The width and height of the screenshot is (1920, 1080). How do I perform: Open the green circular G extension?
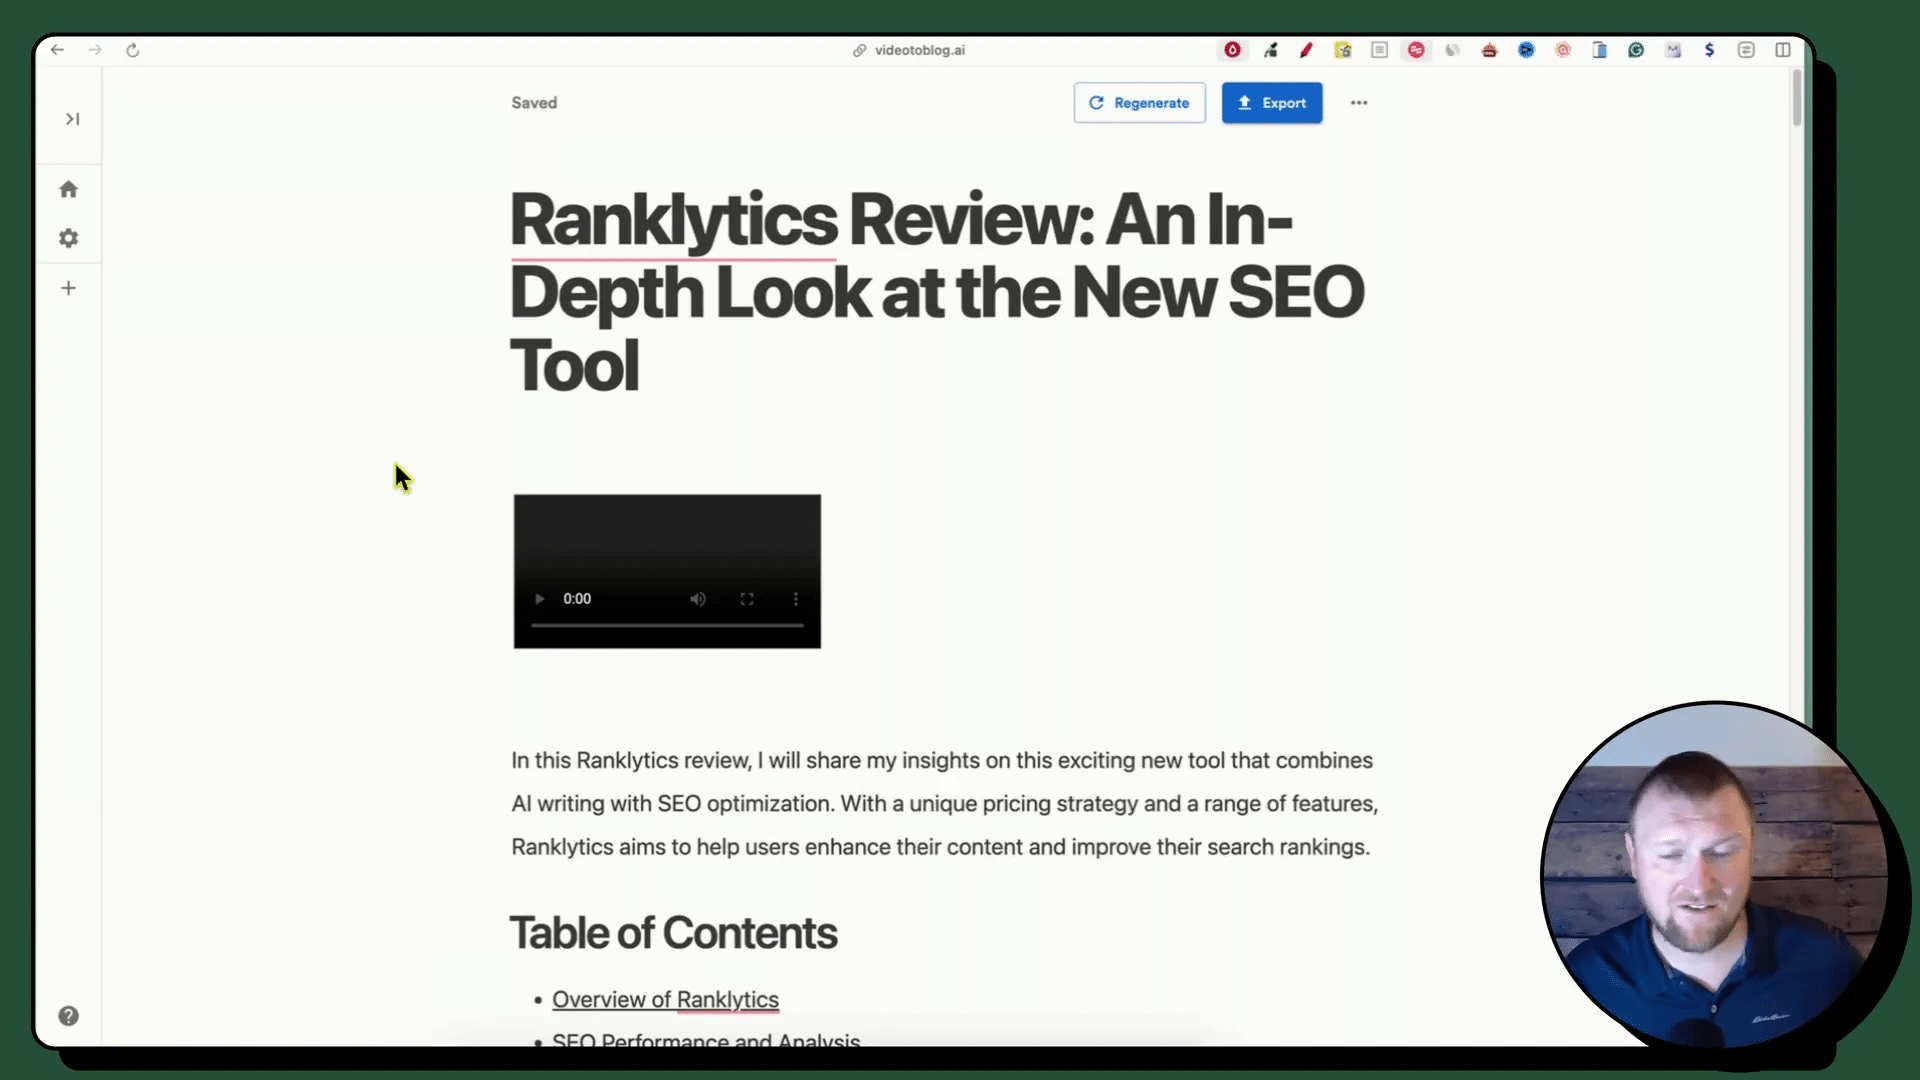click(x=1636, y=50)
